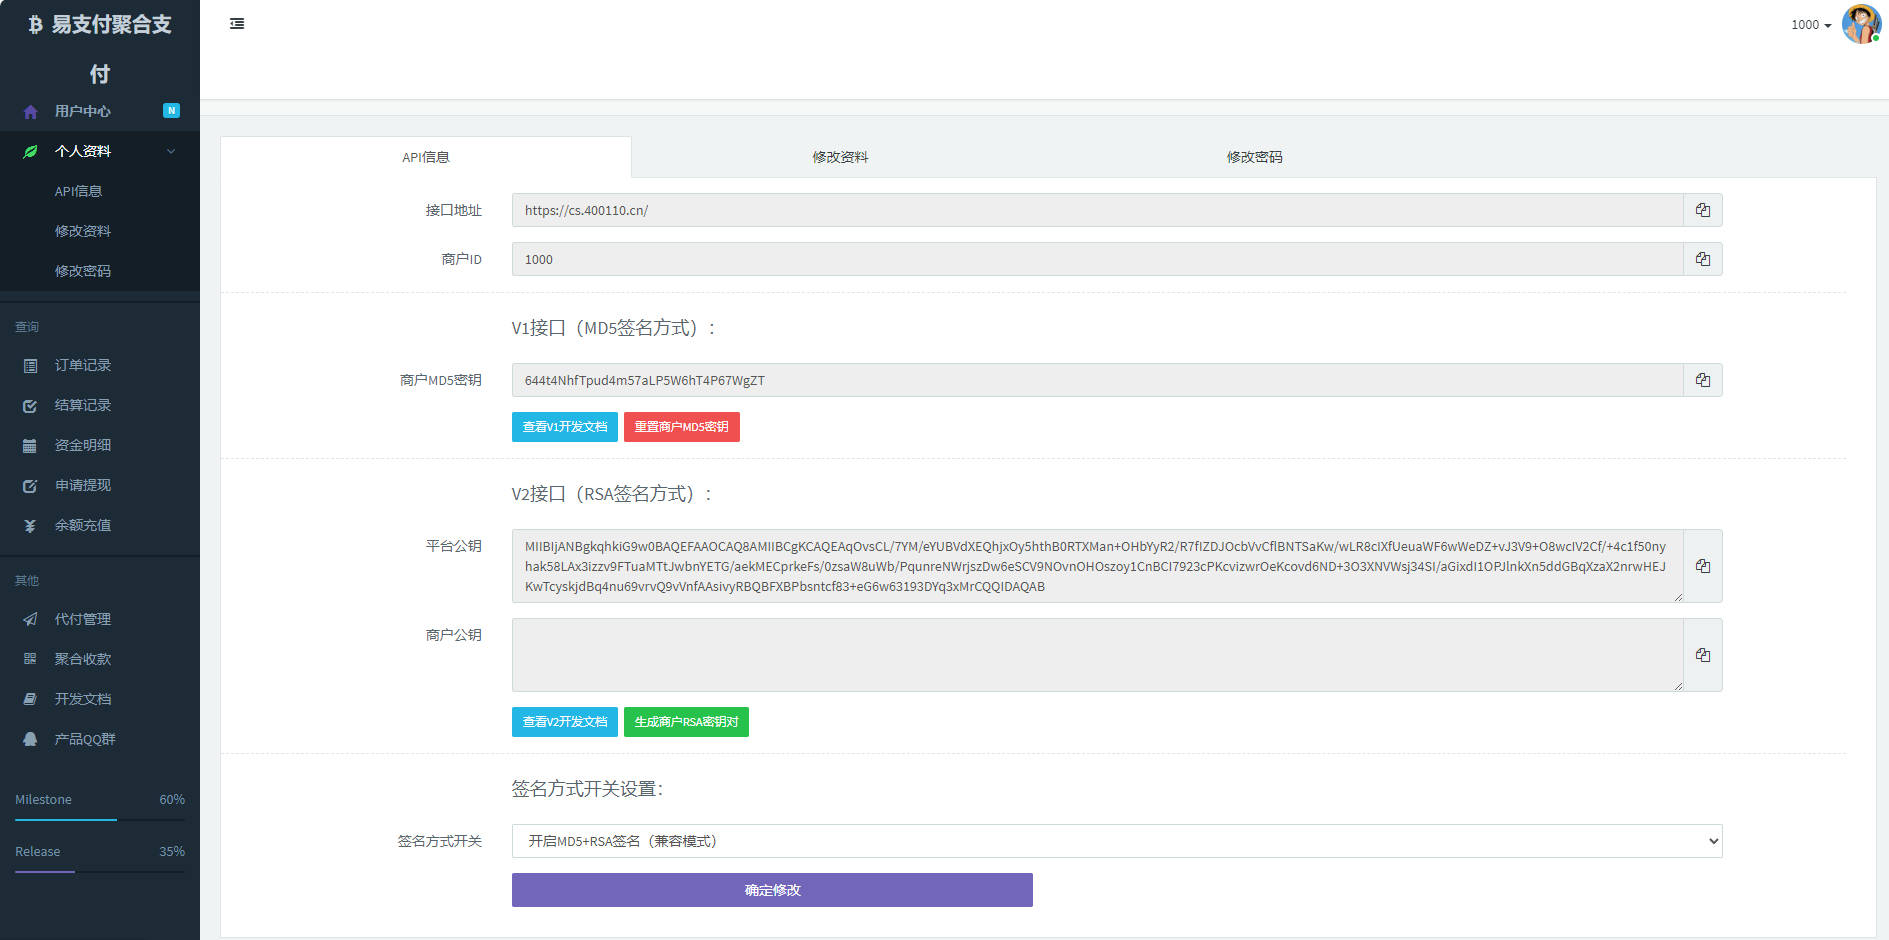Image resolution: width=1889 pixels, height=940 pixels.
Task: Click the 重置商户MD5密钥 button
Action: (x=681, y=427)
